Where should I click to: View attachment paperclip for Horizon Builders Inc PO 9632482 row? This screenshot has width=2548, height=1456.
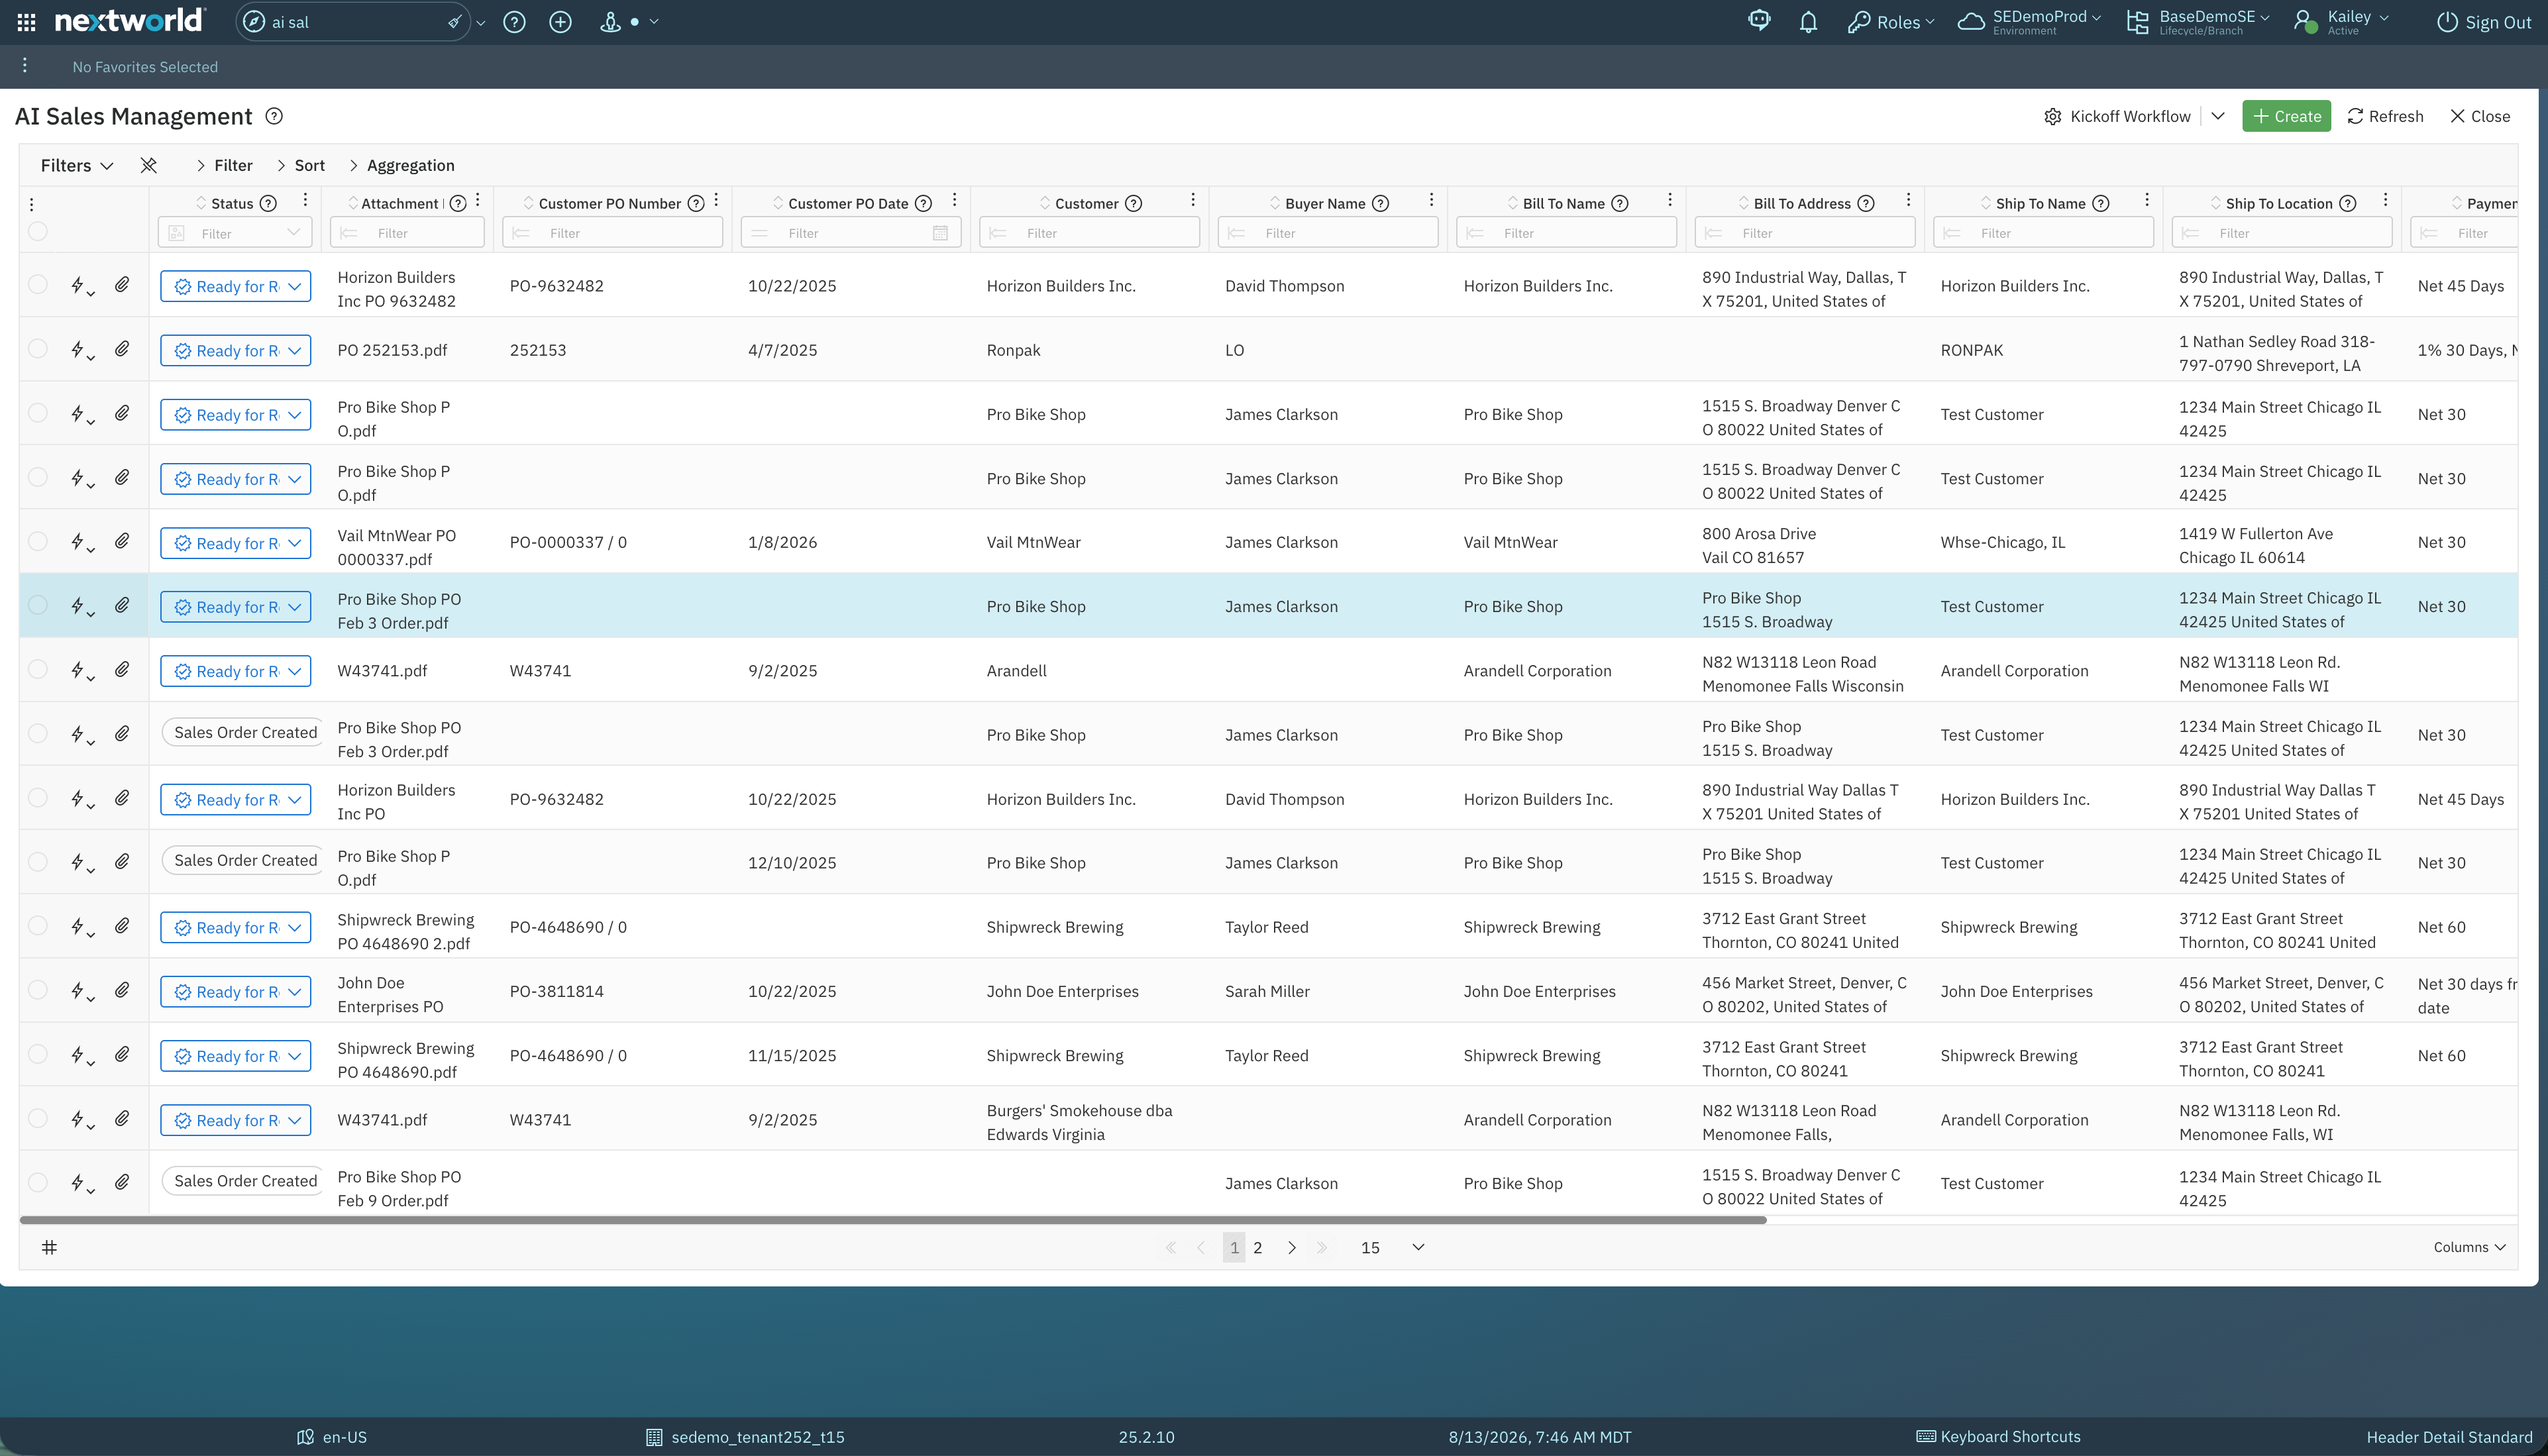[x=122, y=285]
